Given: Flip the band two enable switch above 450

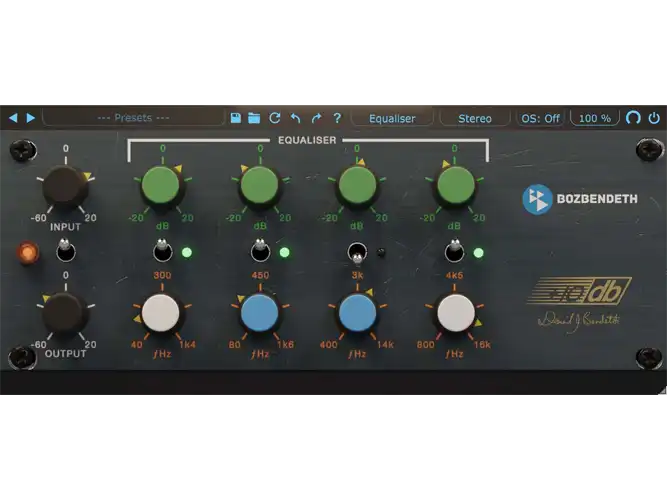Looking at the screenshot, I should pyautogui.click(x=260, y=251).
